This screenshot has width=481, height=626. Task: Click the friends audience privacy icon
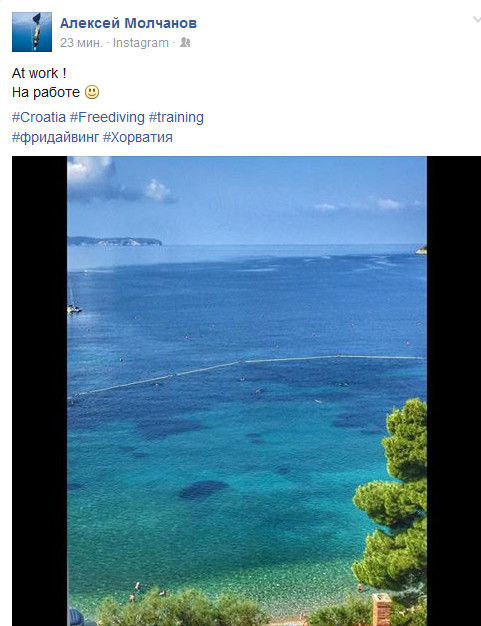click(185, 42)
